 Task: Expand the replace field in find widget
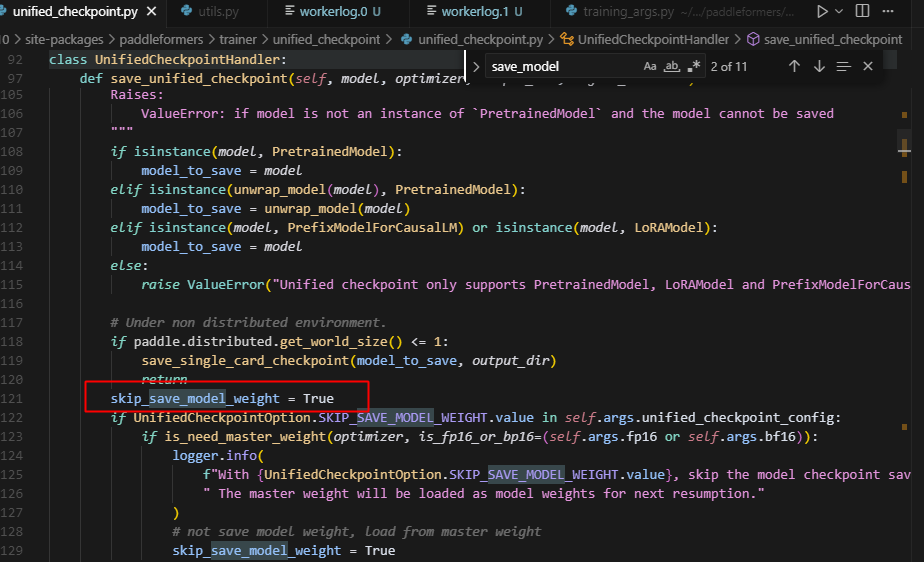[475, 66]
